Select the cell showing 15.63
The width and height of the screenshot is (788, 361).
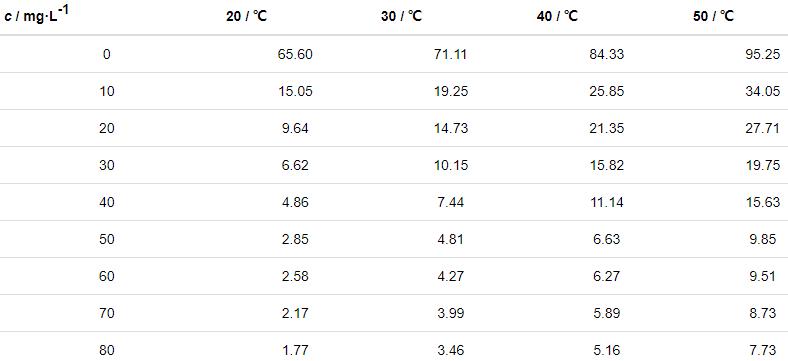[x=763, y=202]
